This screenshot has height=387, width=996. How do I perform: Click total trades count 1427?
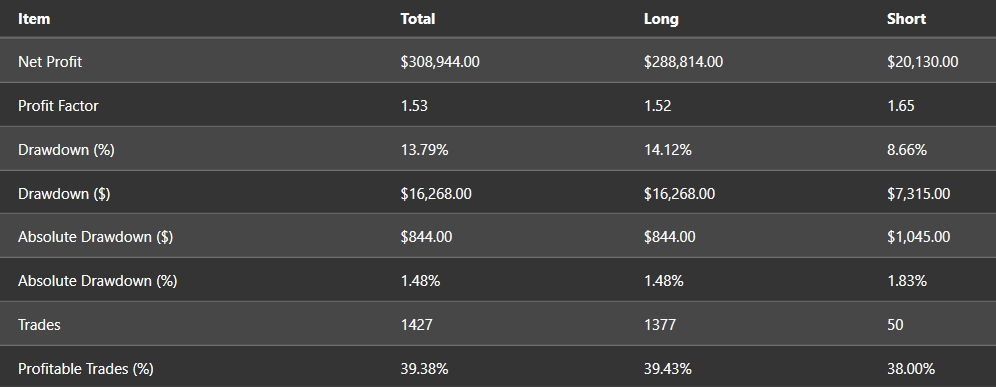pyautogui.click(x=416, y=325)
